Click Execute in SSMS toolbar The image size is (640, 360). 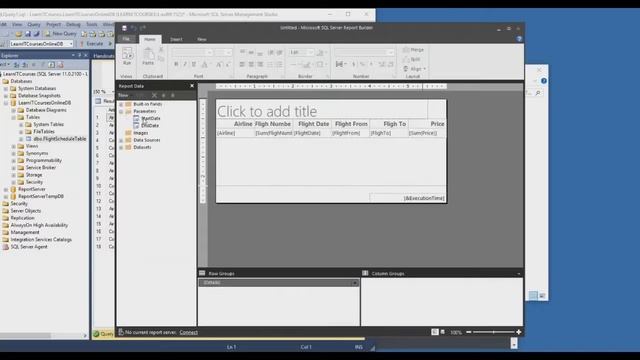tap(91, 43)
